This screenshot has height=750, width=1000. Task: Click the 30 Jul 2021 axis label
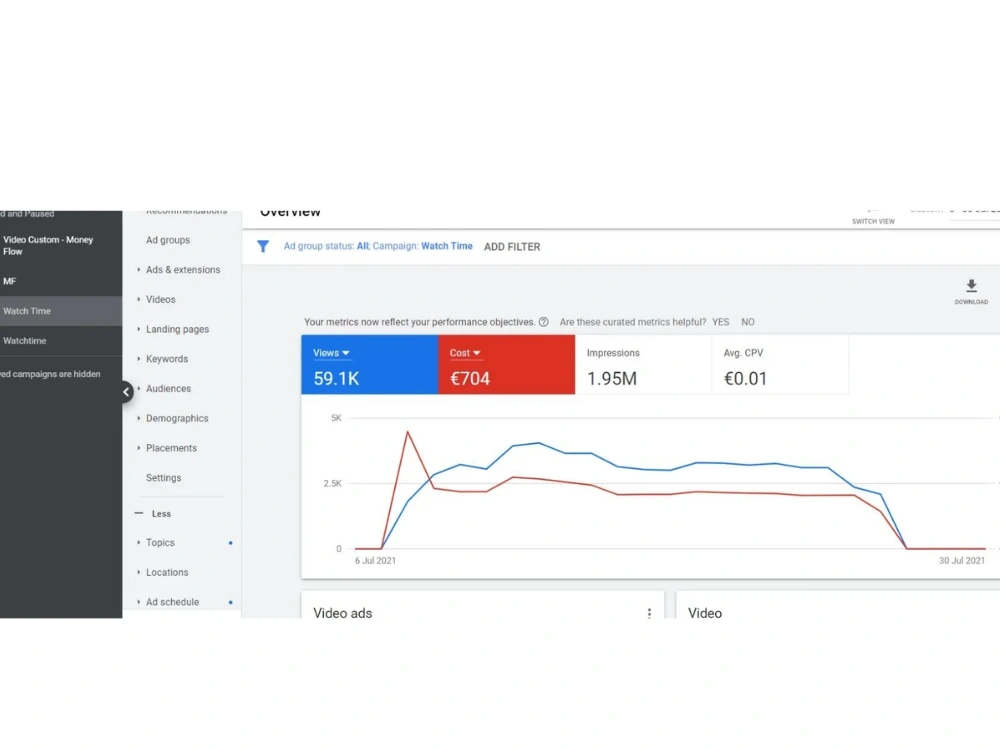click(x=962, y=561)
